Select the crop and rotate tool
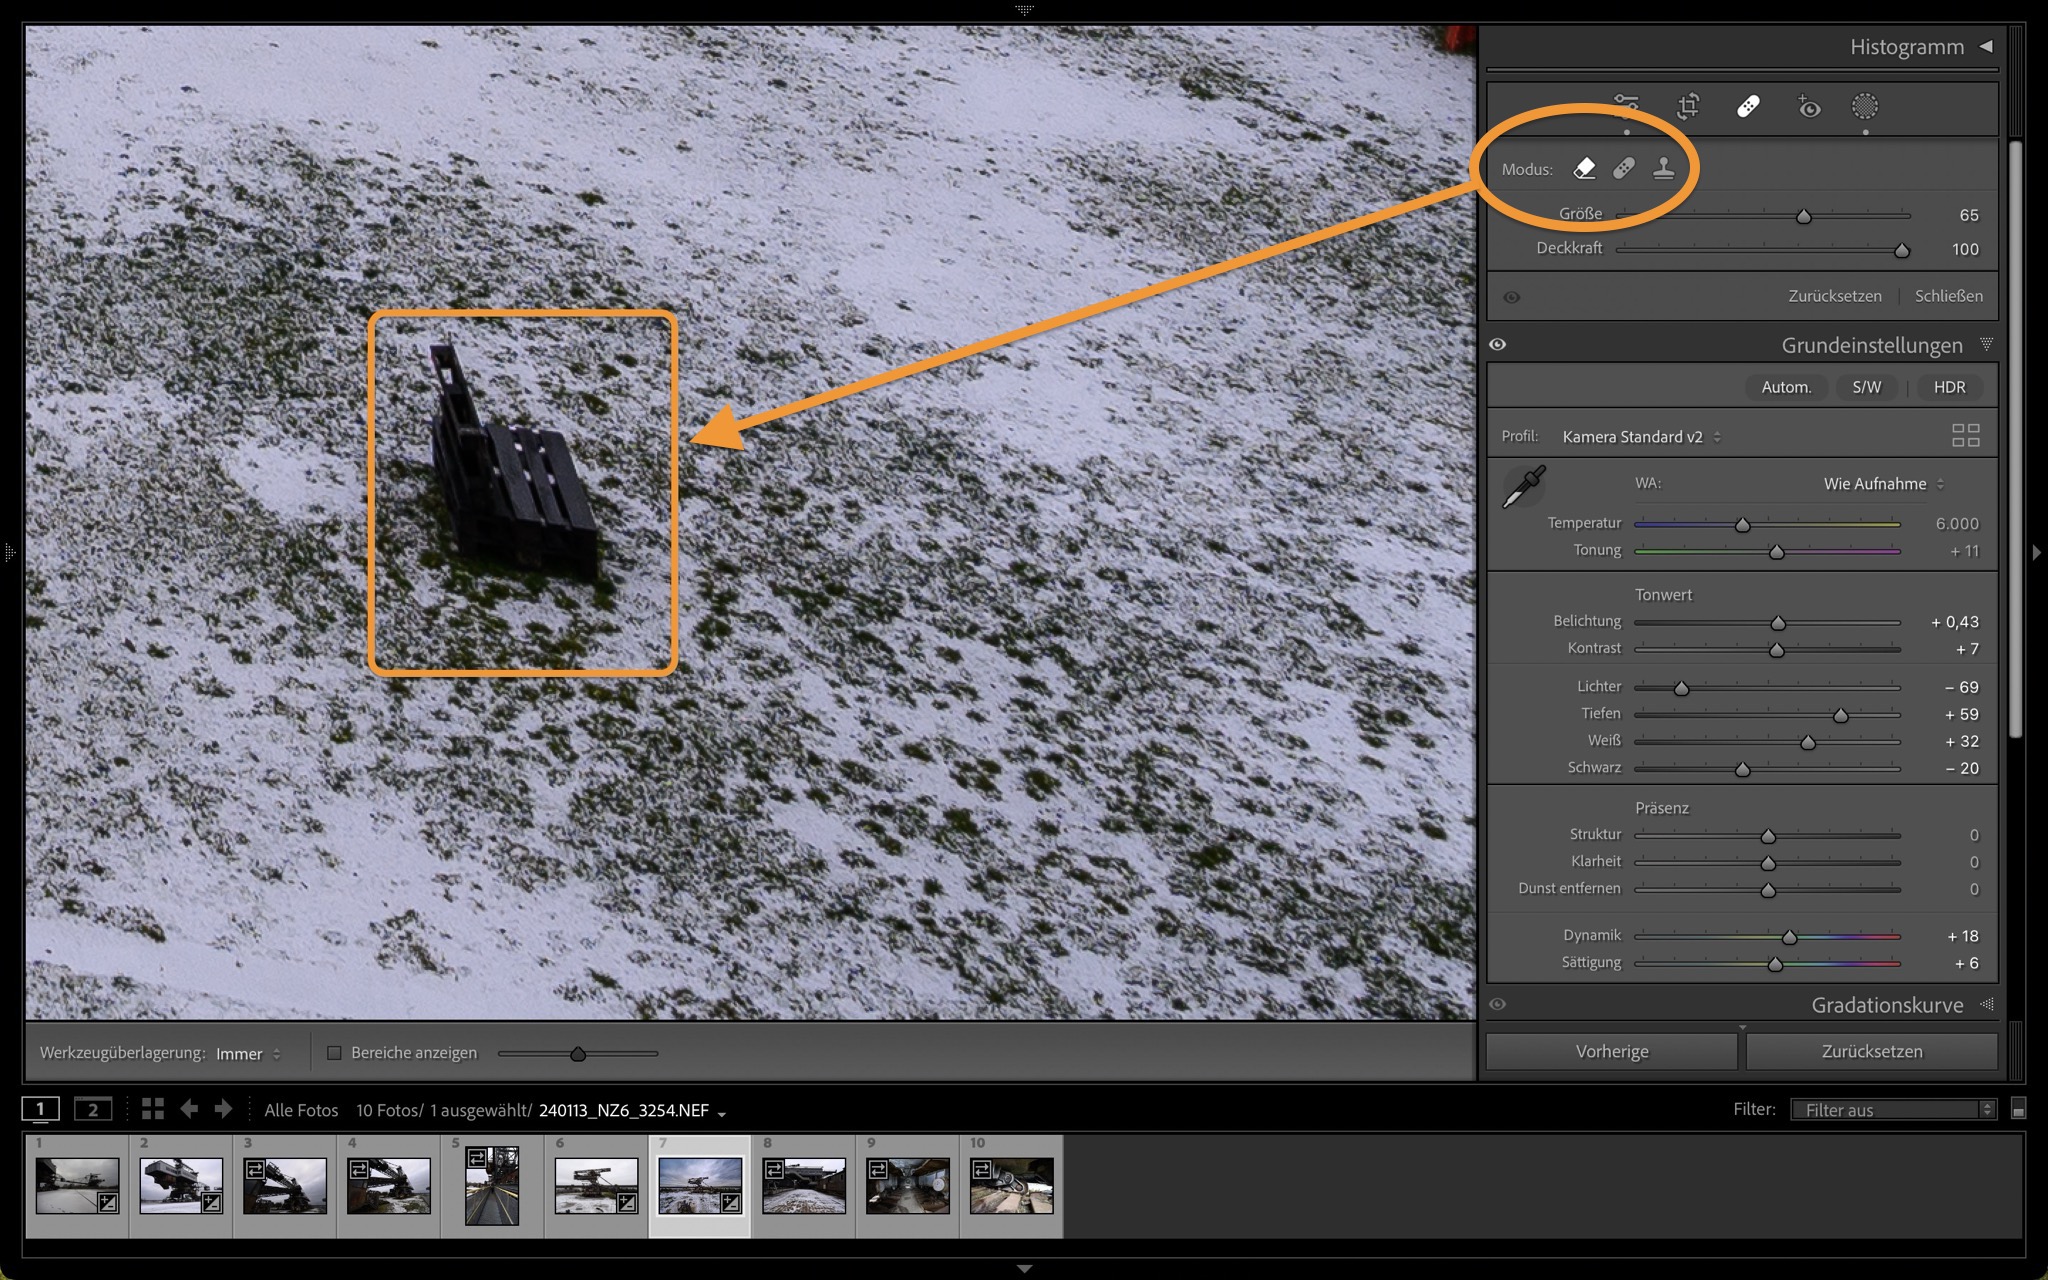This screenshot has height=1280, width=2048. pyautogui.click(x=1688, y=107)
